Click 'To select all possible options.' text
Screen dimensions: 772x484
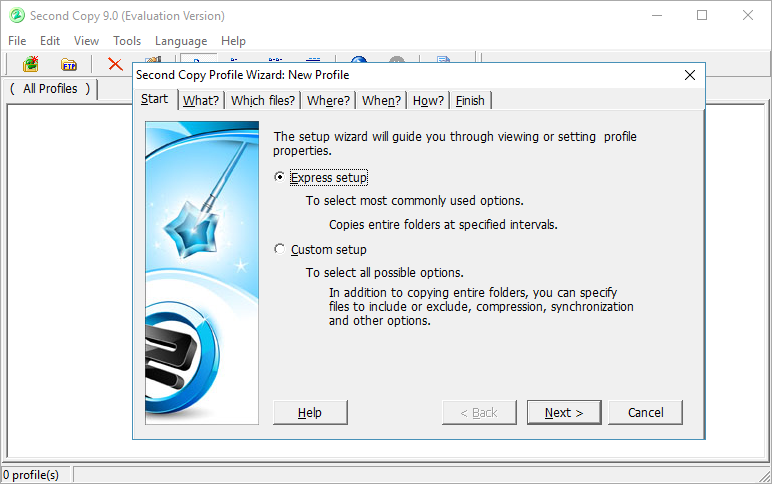pos(385,272)
